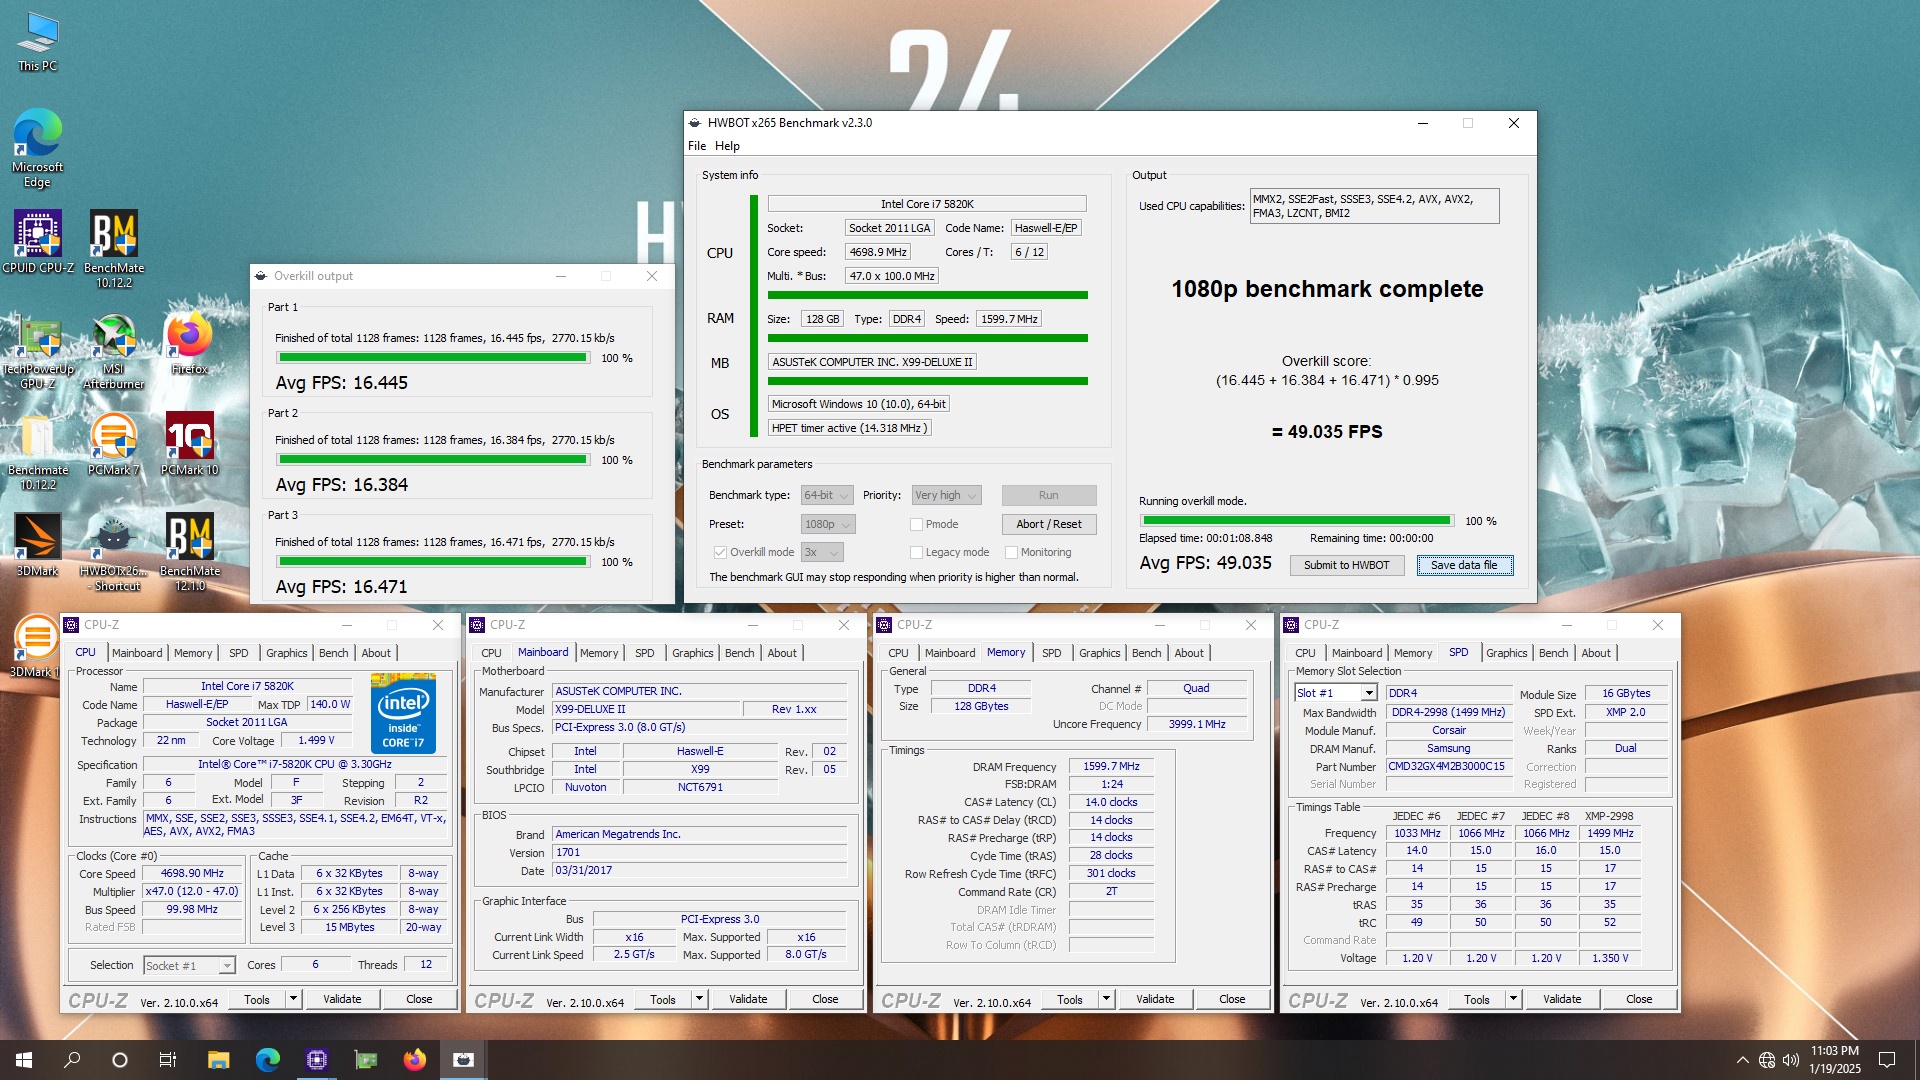
Task: Click the Intel Core i7 logo in CPU-Z
Action: click(403, 714)
